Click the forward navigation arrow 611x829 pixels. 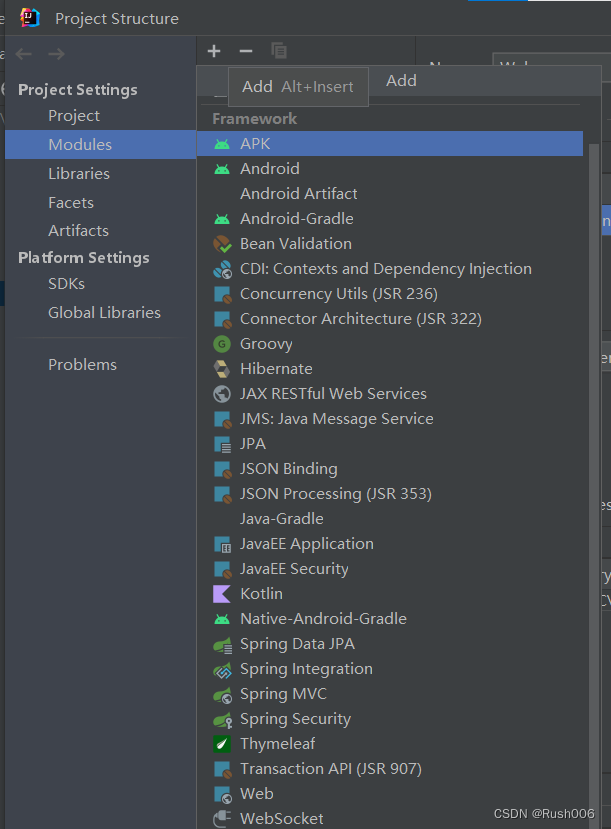(57, 54)
